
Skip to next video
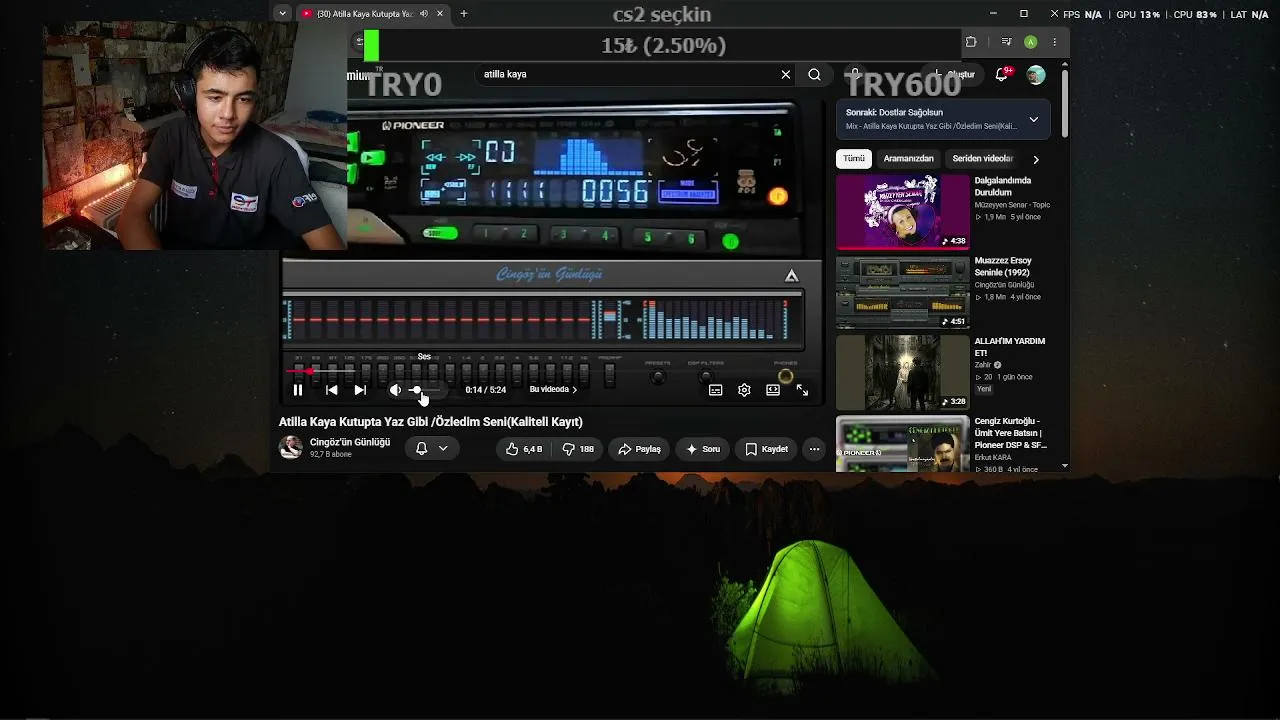[x=360, y=390]
